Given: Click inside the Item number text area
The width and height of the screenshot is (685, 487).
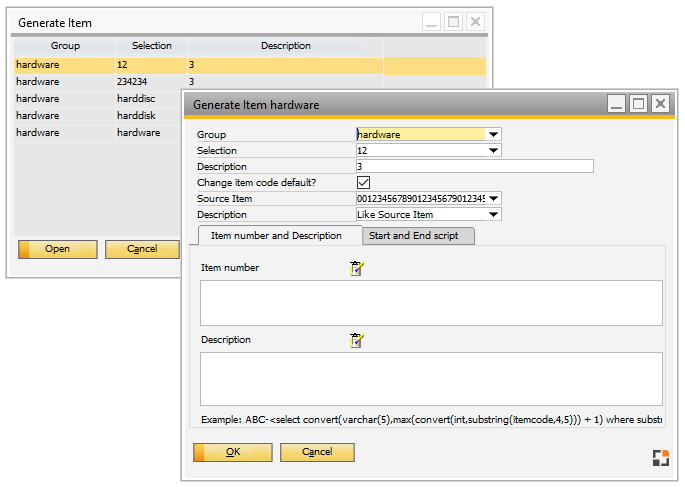Looking at the screenshot, I should point(431,302).
